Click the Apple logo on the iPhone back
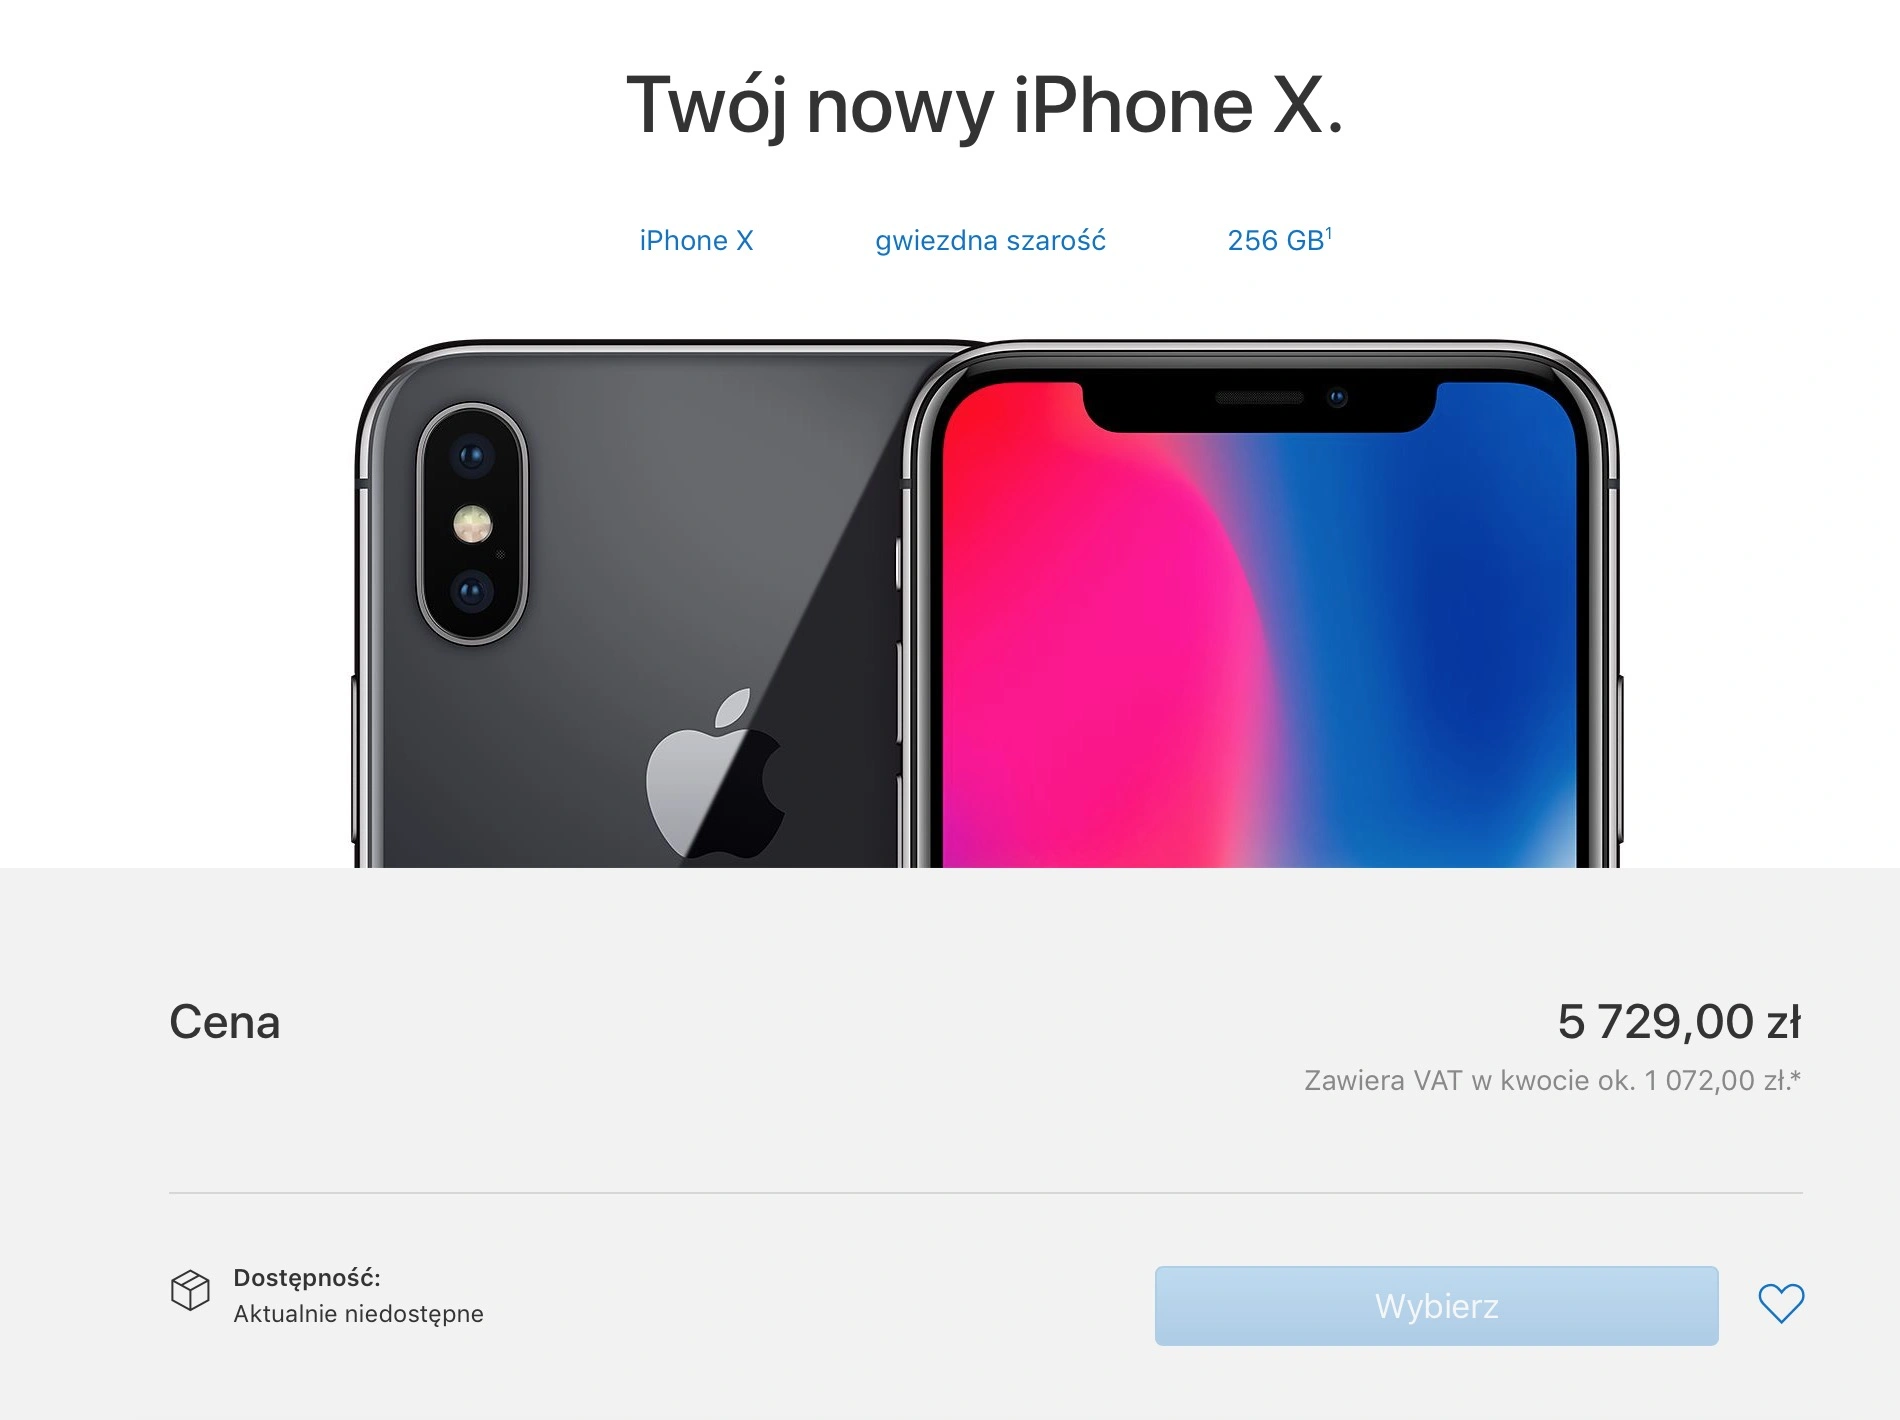This screenshot has height=1420, width=1900. pos(715,773)
